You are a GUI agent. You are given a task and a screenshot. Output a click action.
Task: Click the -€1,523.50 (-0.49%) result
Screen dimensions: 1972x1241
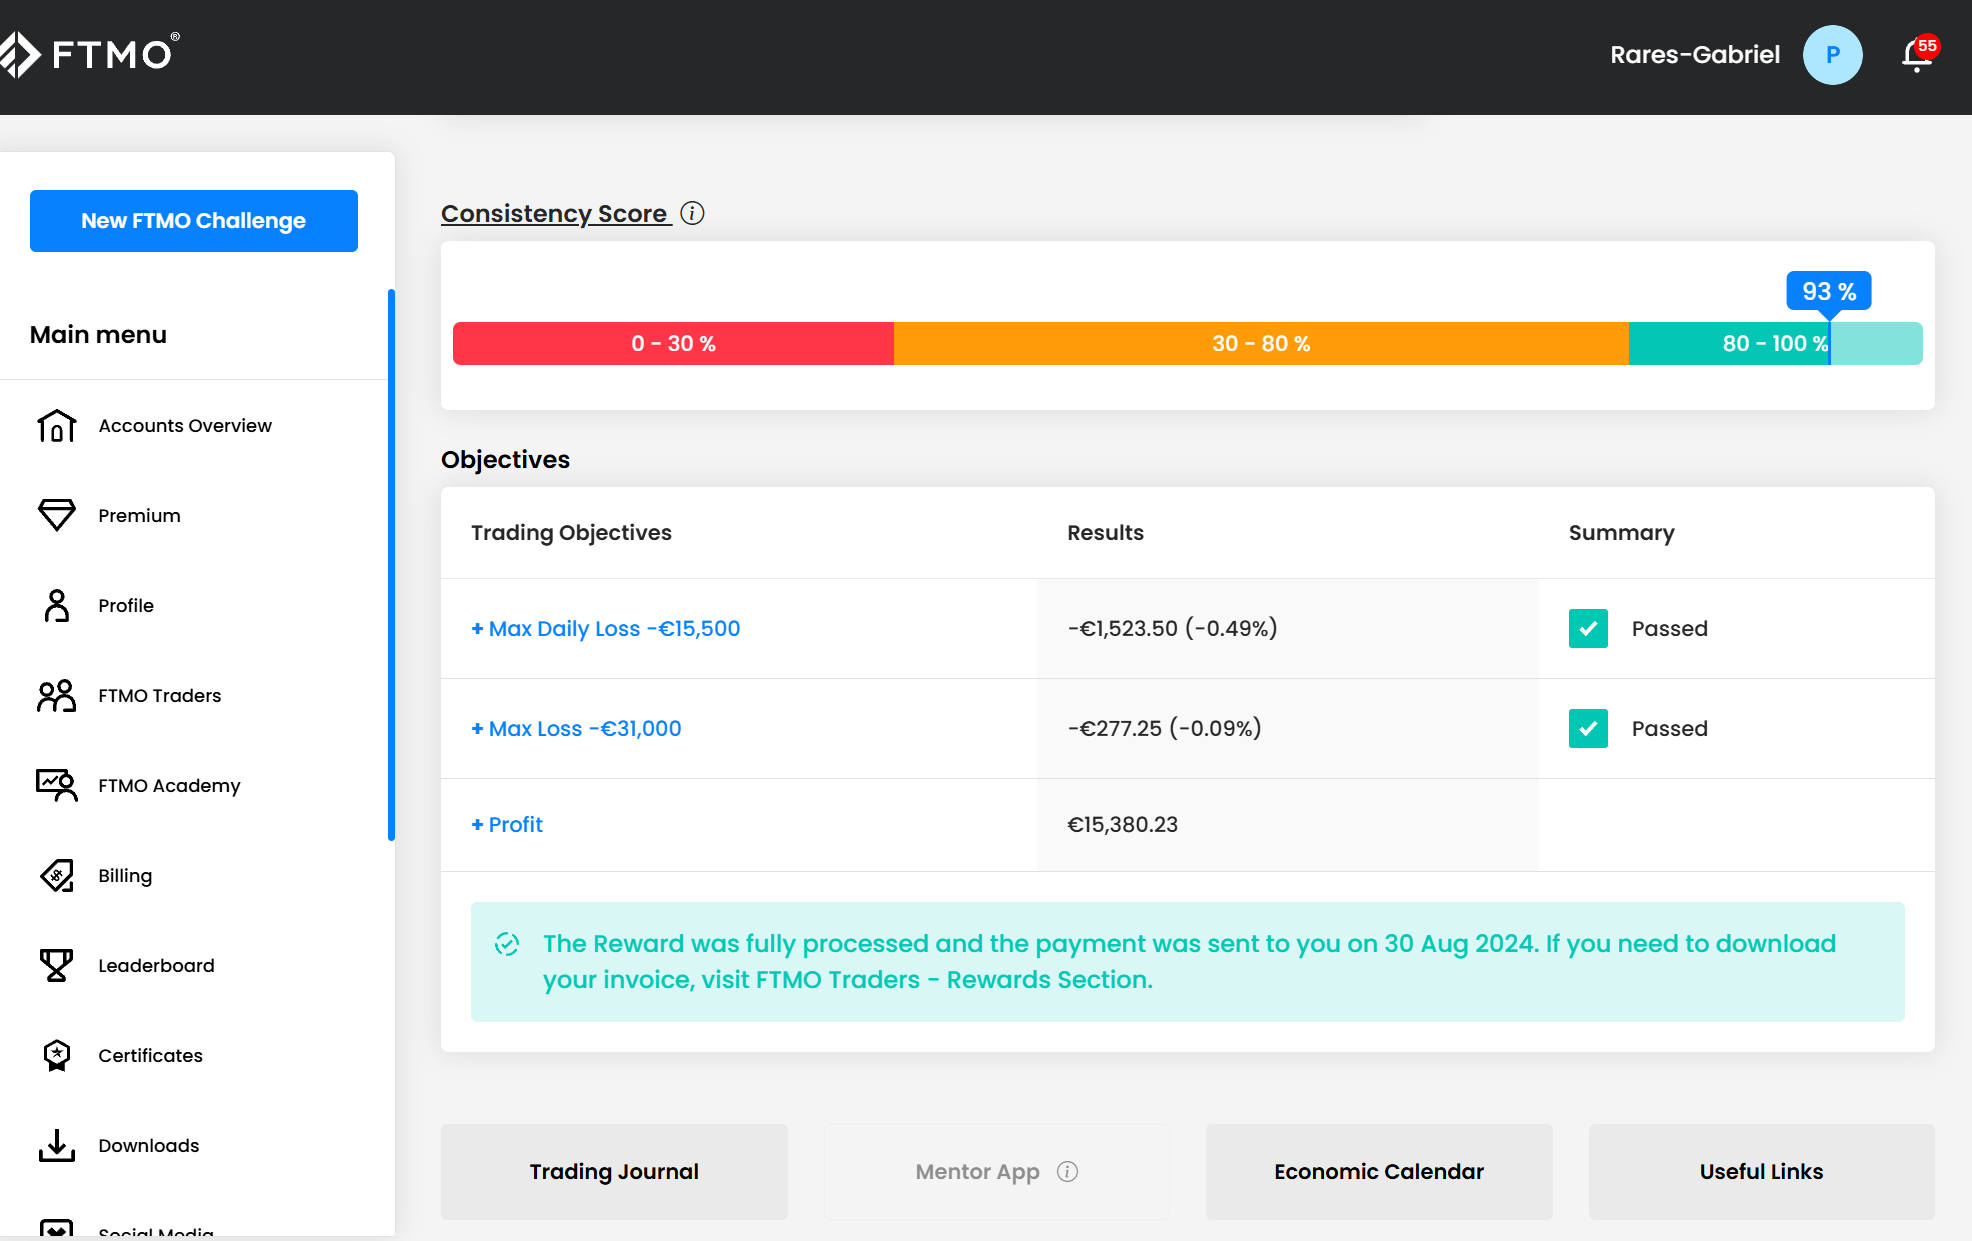1172,628
